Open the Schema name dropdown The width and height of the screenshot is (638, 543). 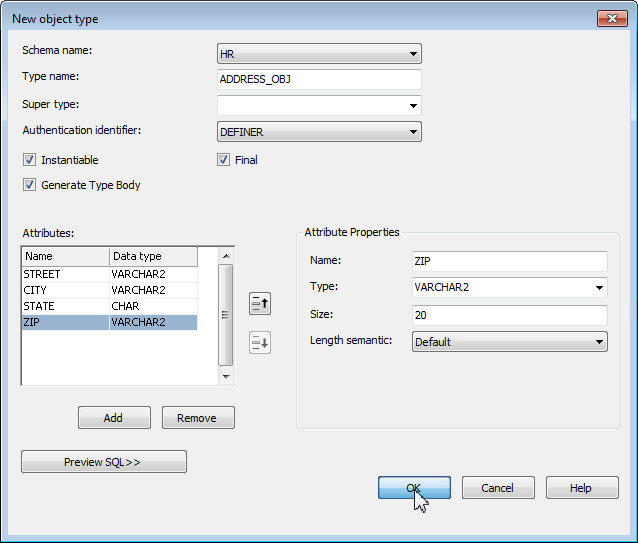pyautogui.click(x=319, y=54)
